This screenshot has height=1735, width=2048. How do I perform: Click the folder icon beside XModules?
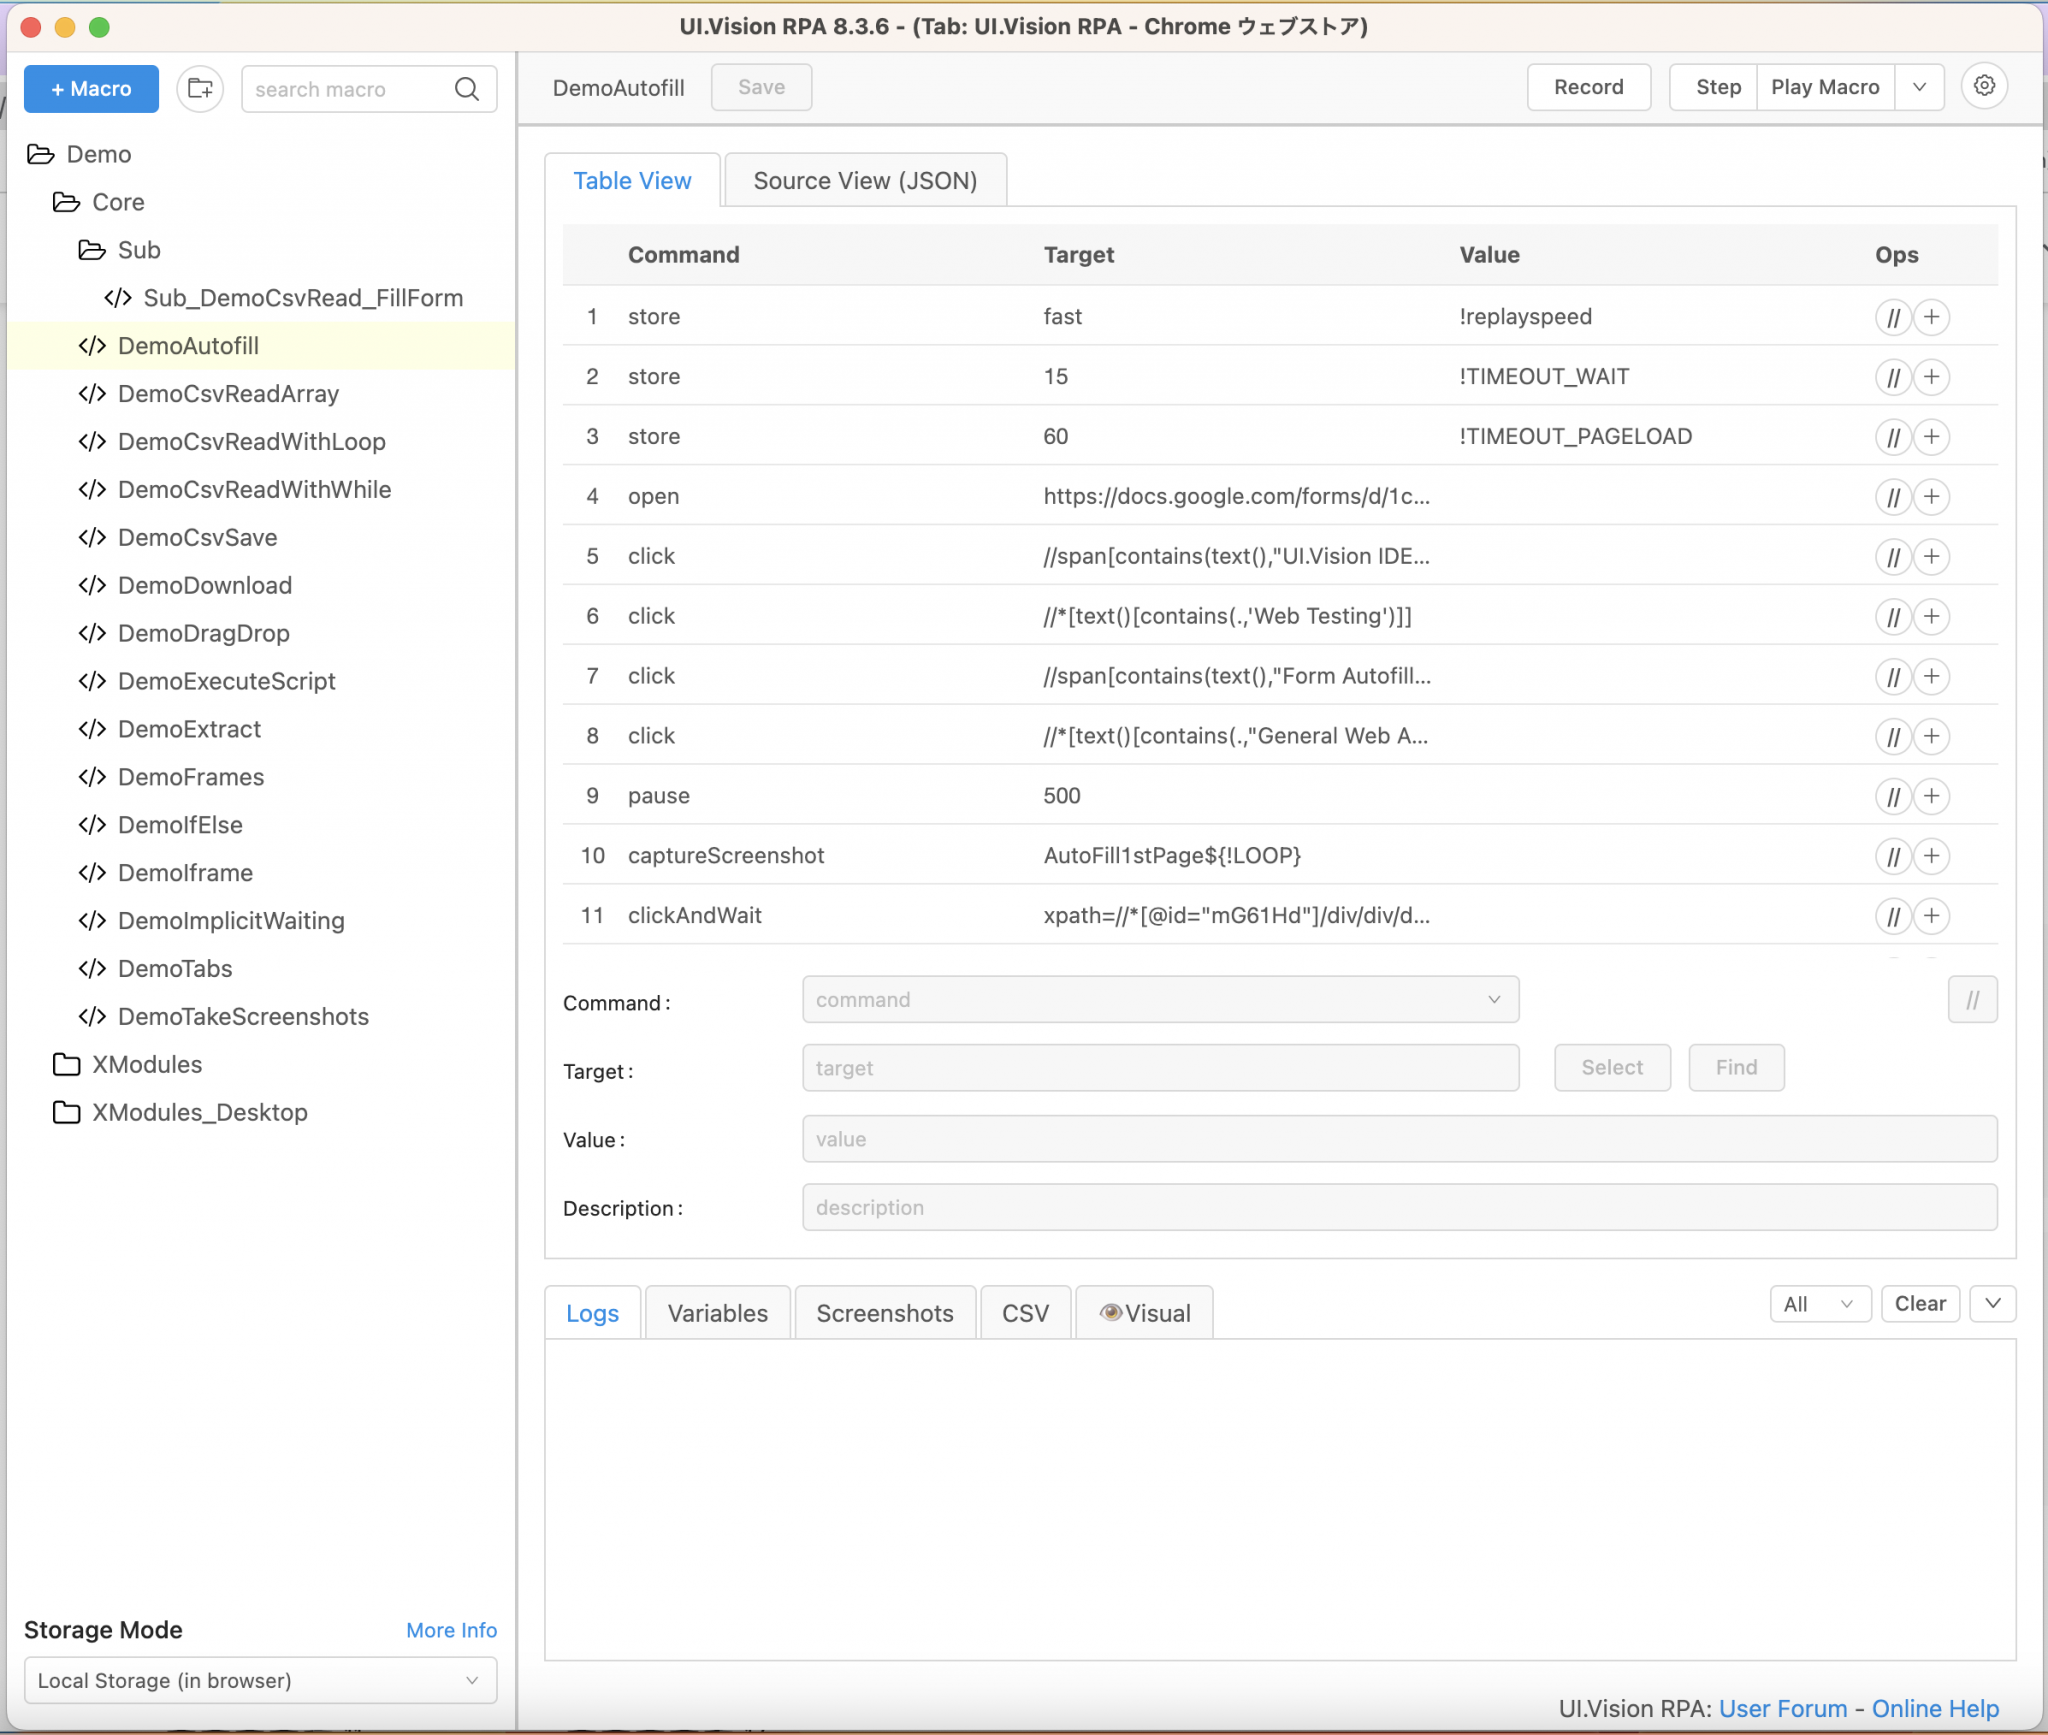(65, 1064)
